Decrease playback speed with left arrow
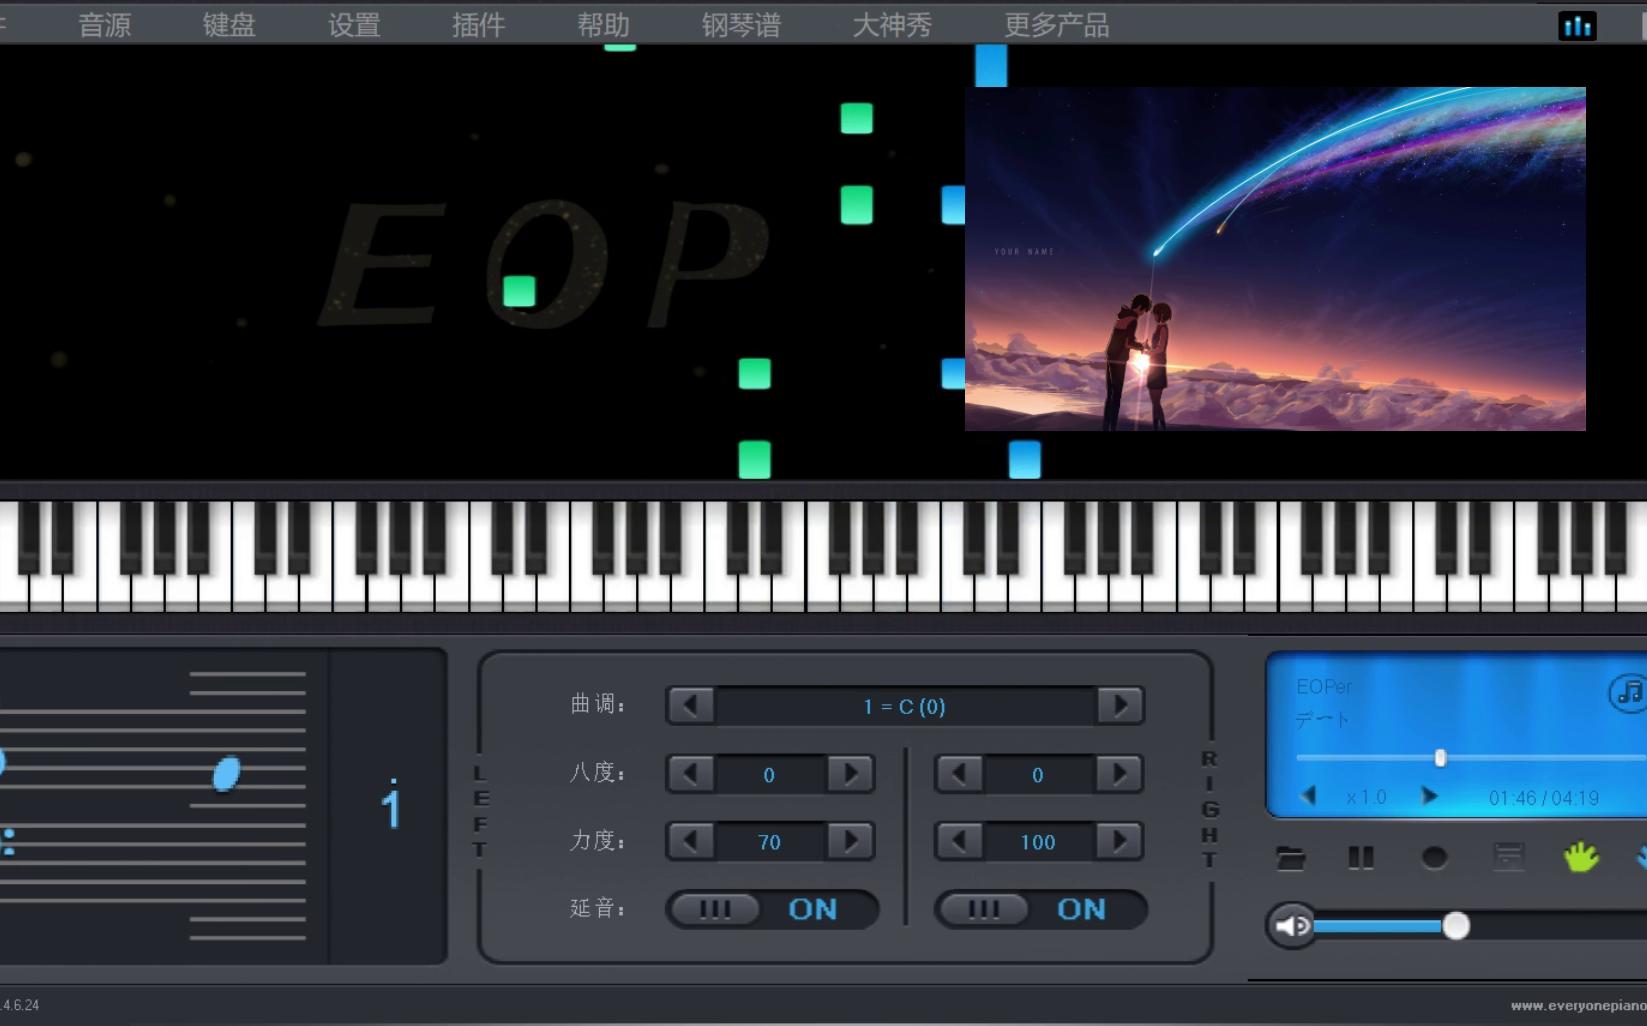This screenshot has height=1026, width=1647. point(1309,796)
